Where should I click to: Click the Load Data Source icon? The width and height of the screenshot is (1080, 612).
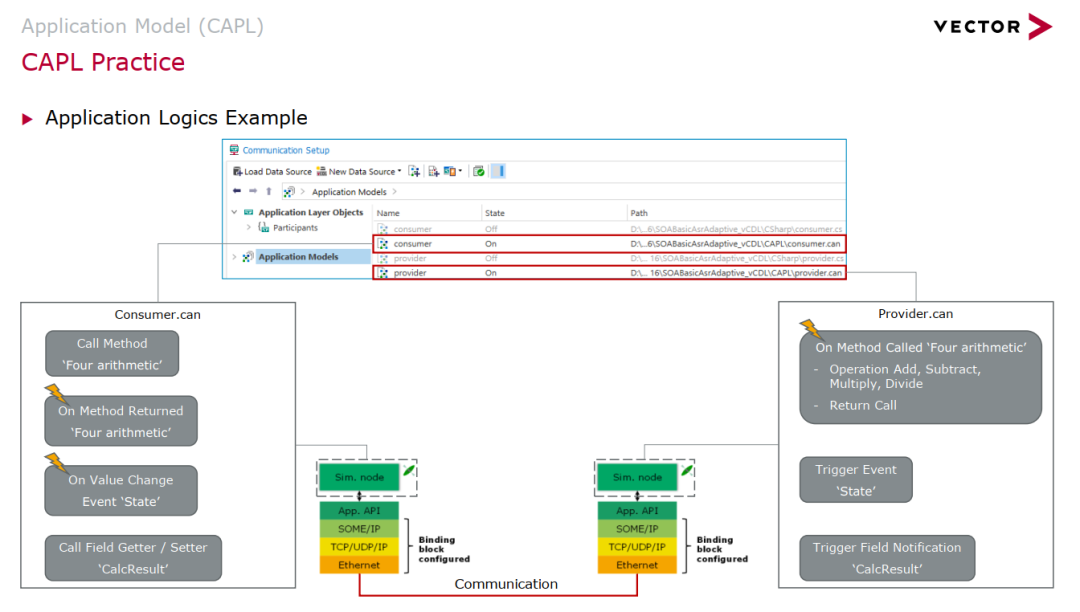point(237,171)
